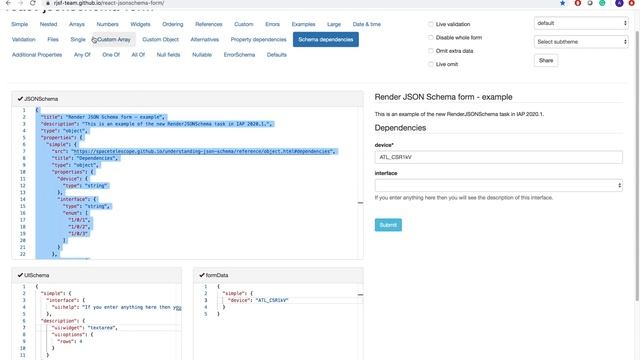This screenshot has height=360, width=640.
Task: Click the device text input field
Action: click(x=498, y=157)
